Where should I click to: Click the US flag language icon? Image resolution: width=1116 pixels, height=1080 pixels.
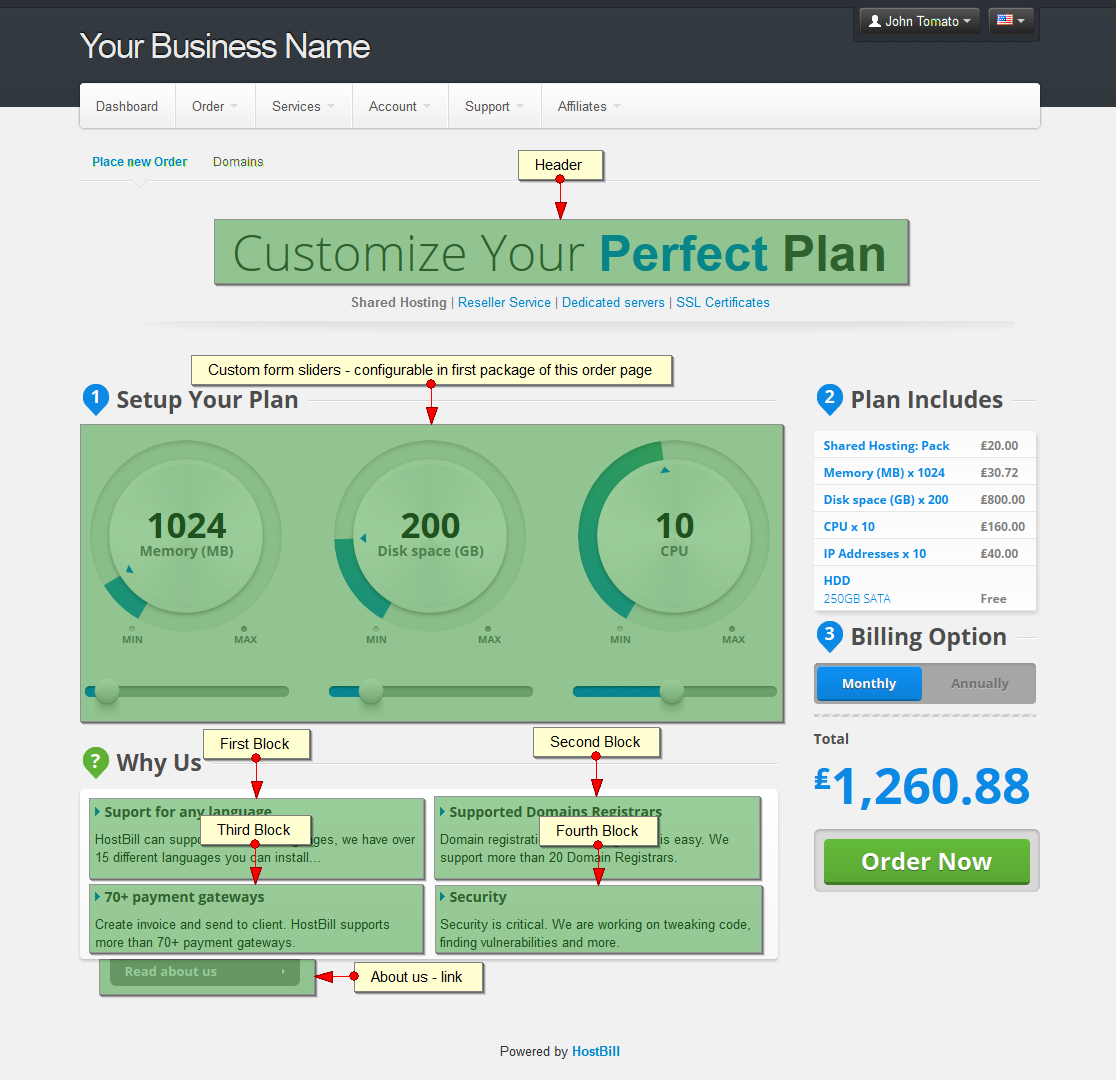coord(1004,20)
